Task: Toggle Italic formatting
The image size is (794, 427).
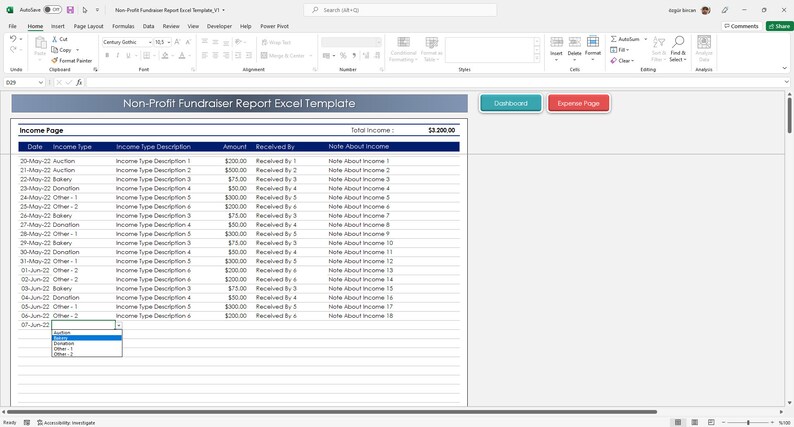Action: point(117,55)
